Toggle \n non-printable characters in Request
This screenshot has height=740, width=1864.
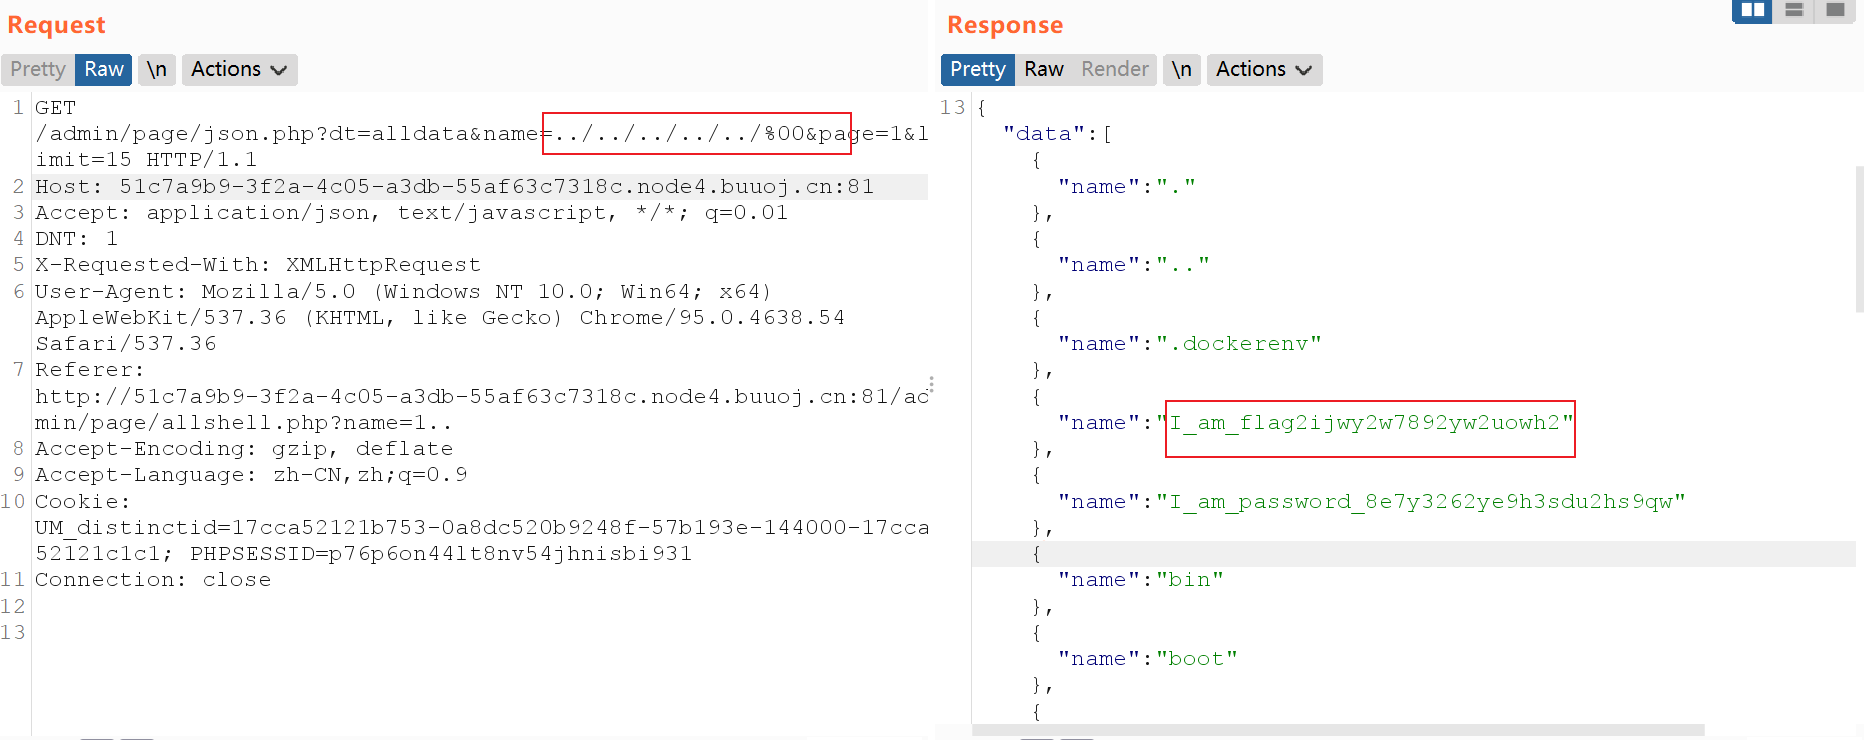157,69
